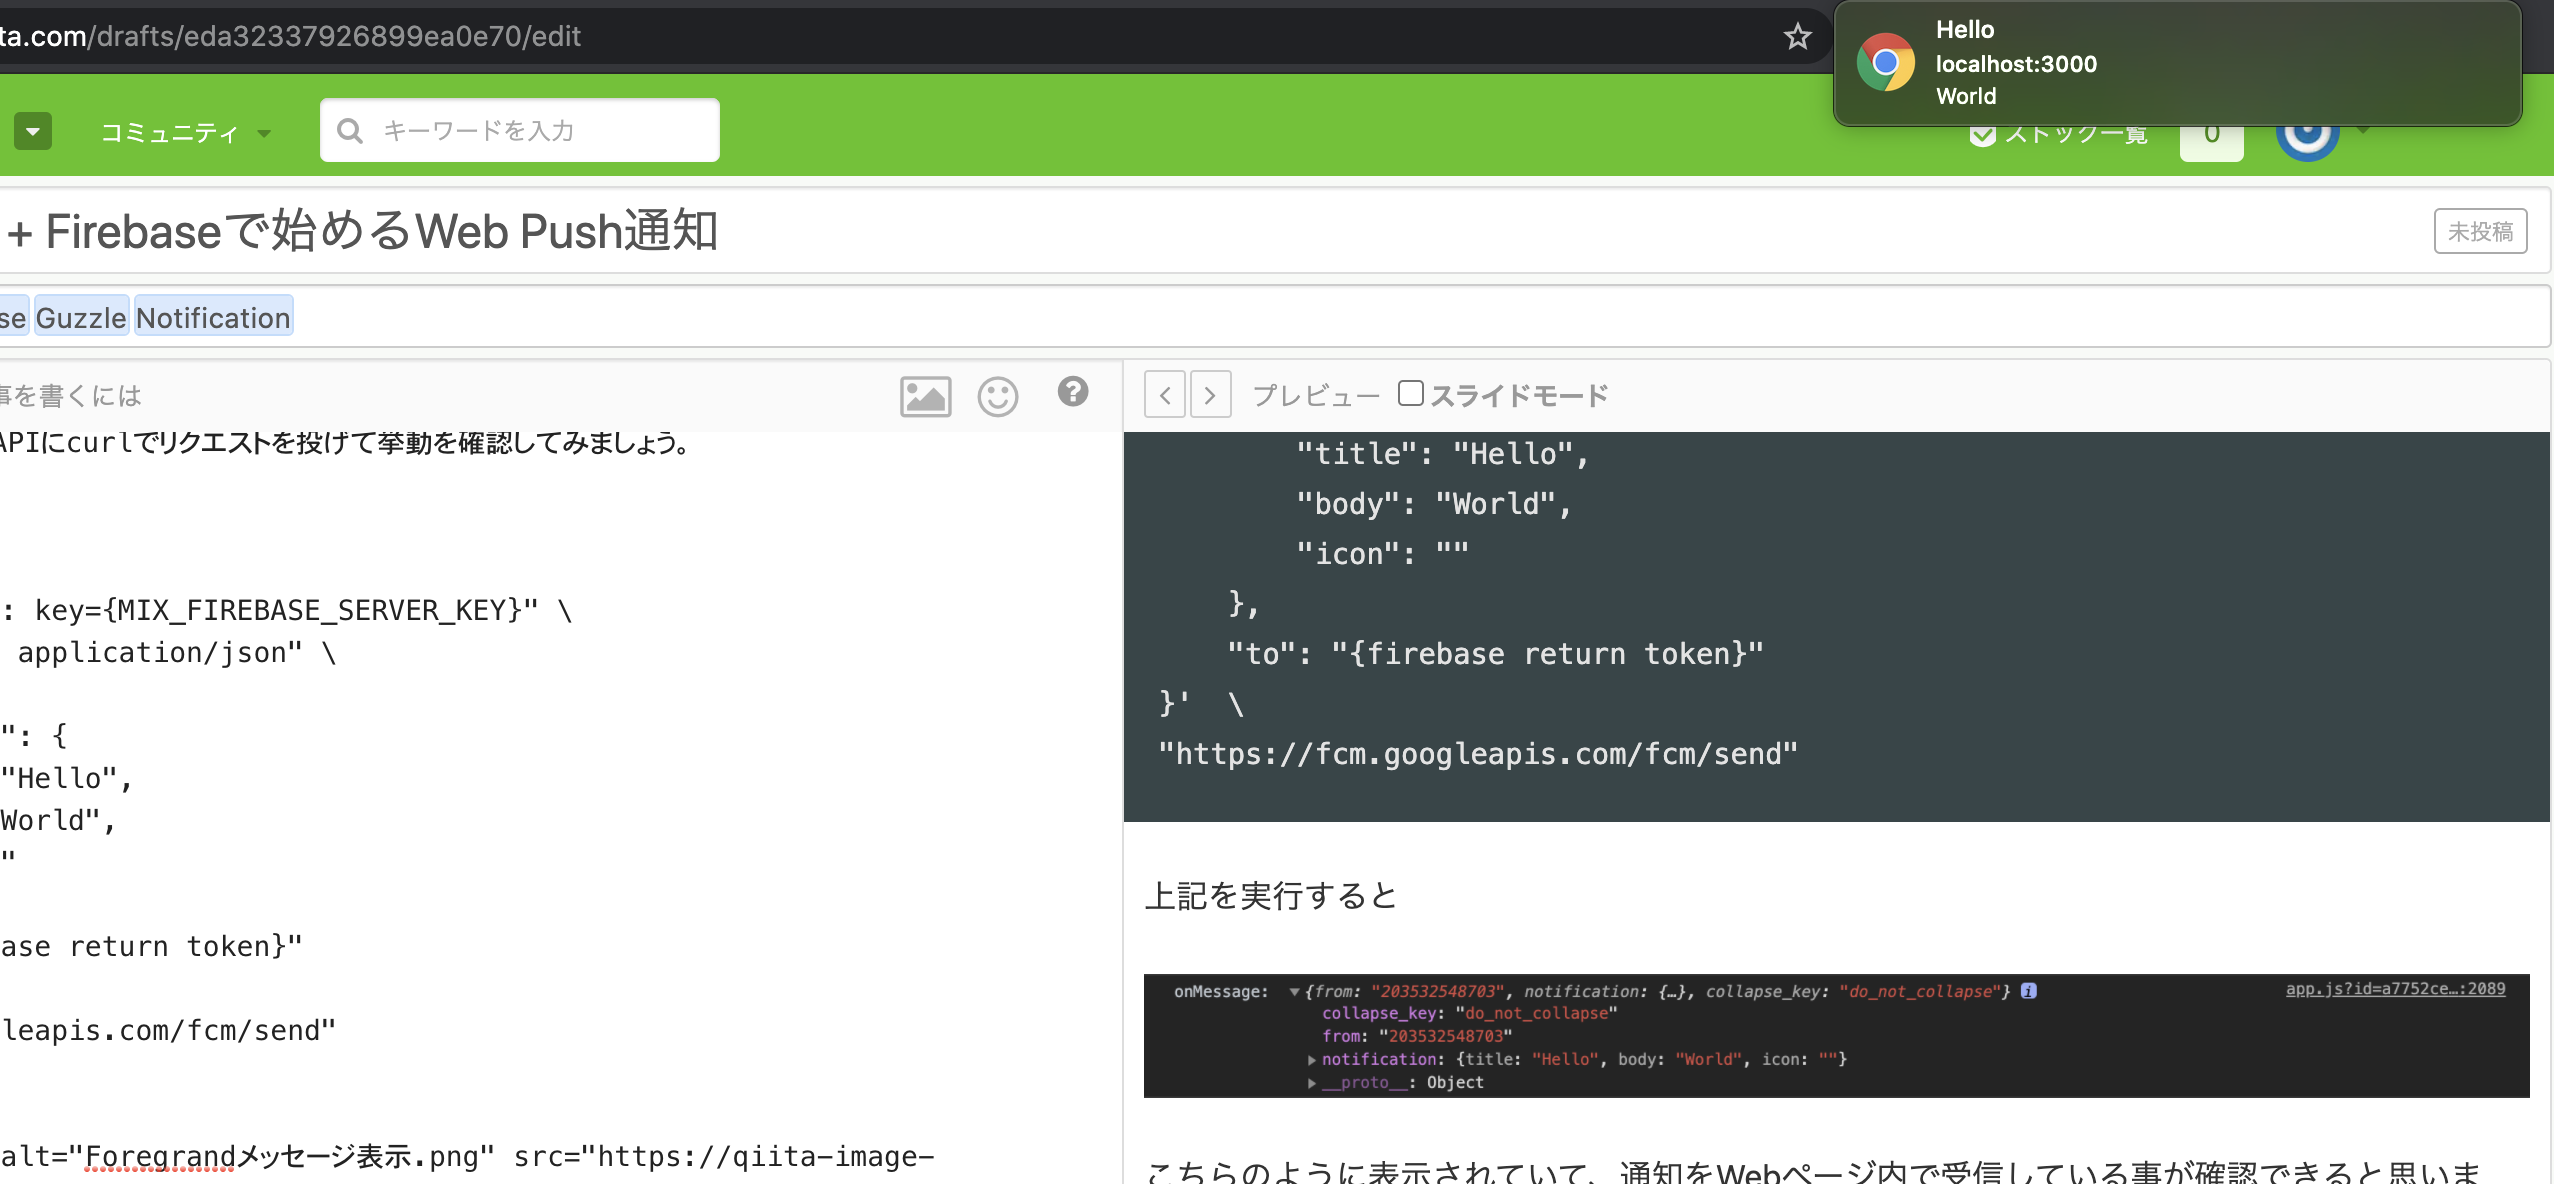Select the Notification tag

coord(213,317)
